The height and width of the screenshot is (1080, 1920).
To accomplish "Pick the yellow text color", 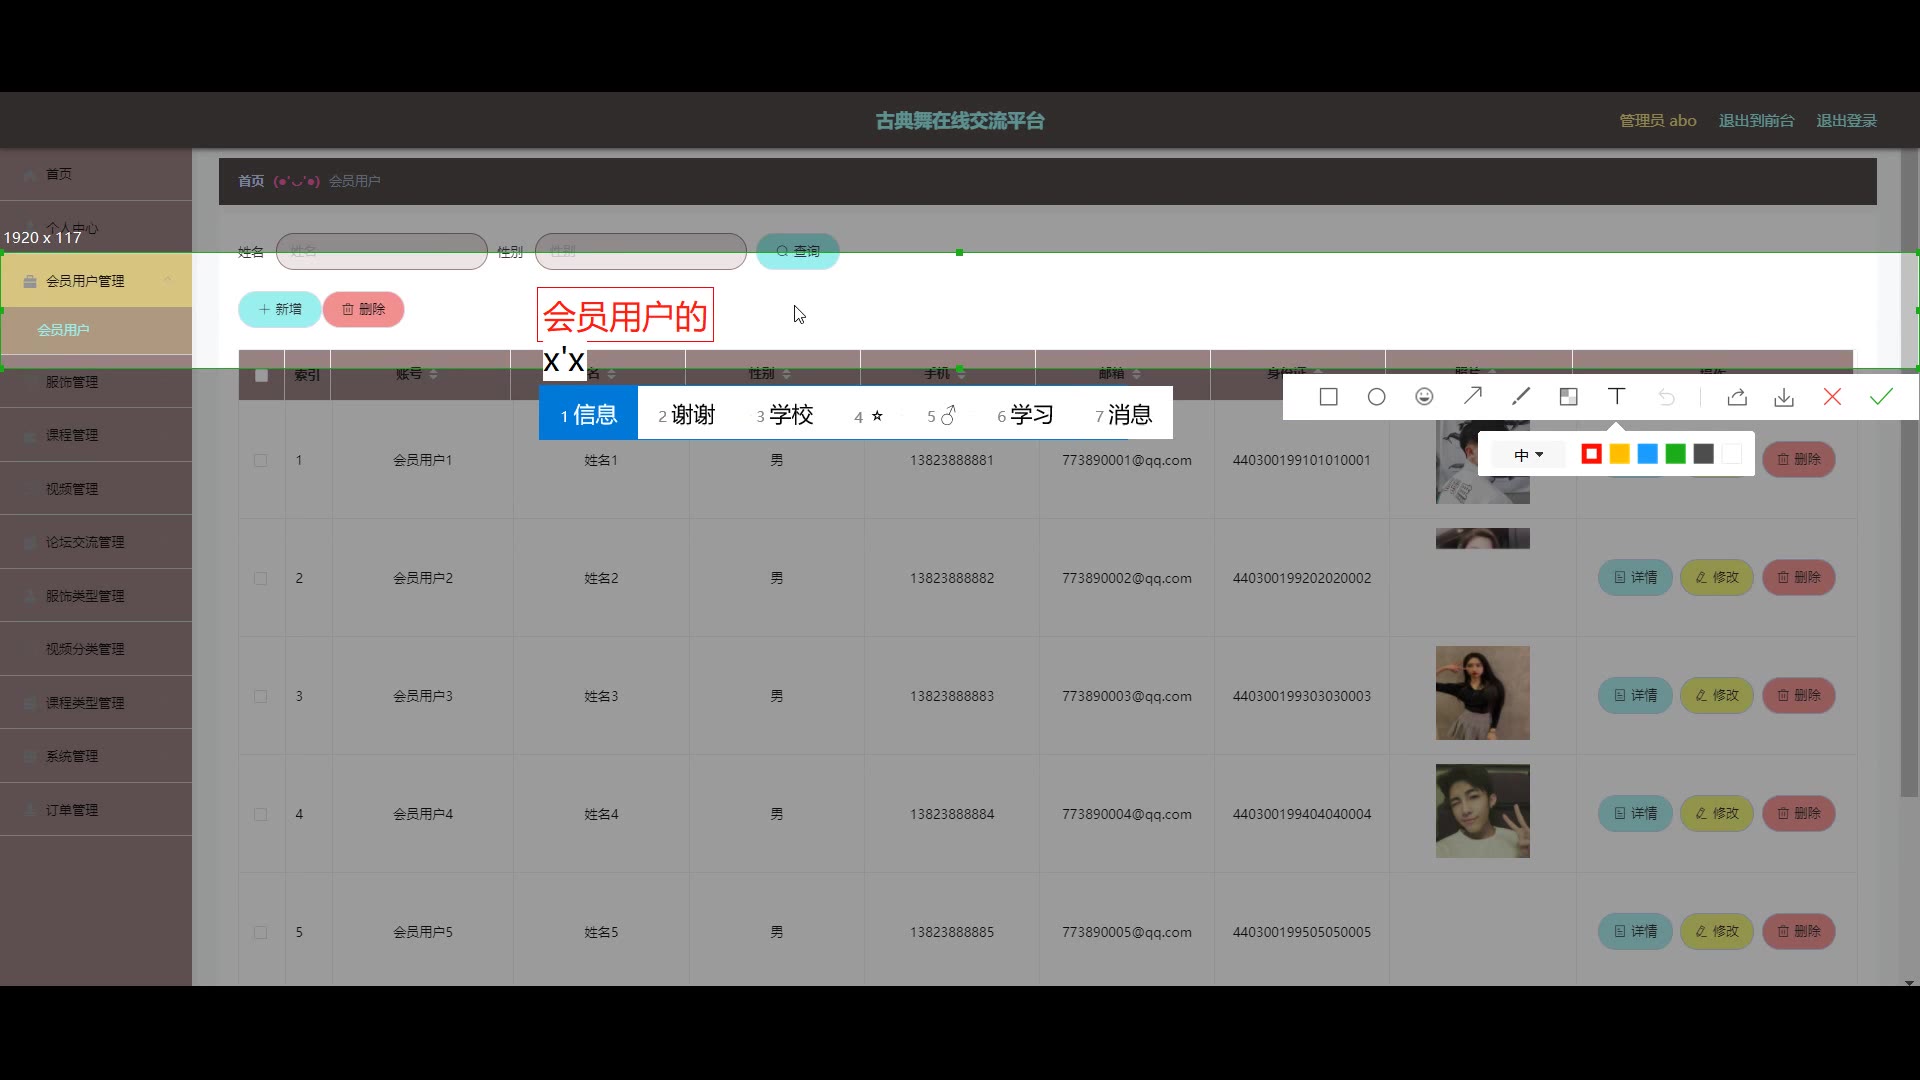I will 1619,454.
